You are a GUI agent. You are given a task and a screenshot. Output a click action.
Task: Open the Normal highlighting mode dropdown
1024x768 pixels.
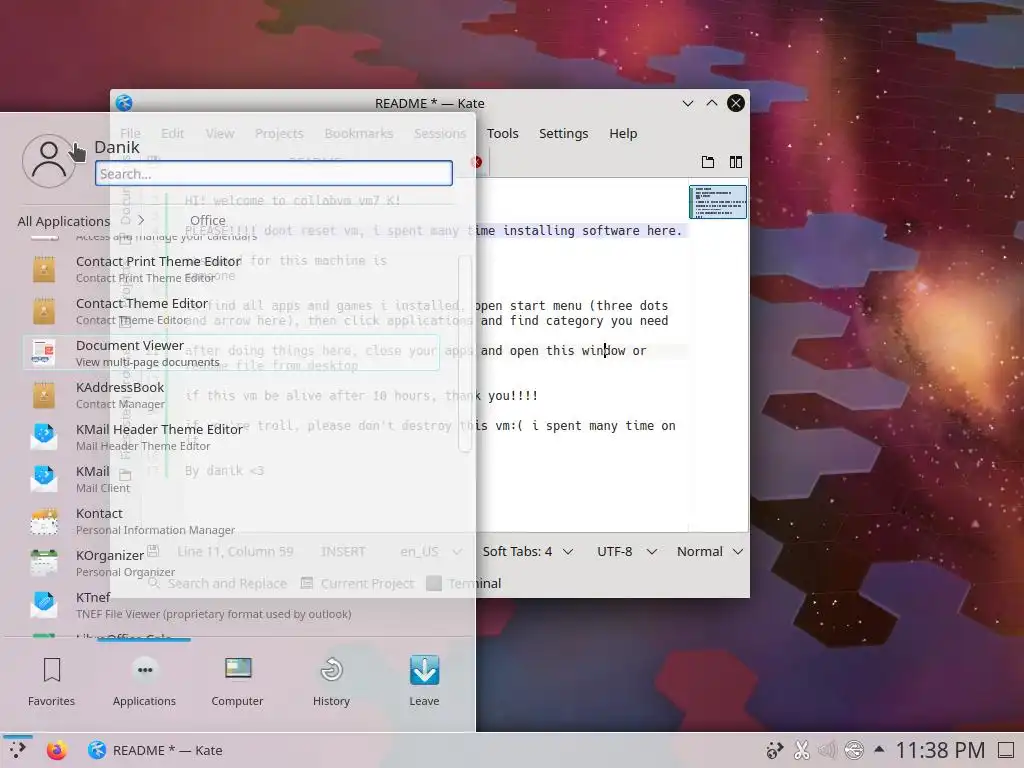pyautogui.click(x=710, y=551)
